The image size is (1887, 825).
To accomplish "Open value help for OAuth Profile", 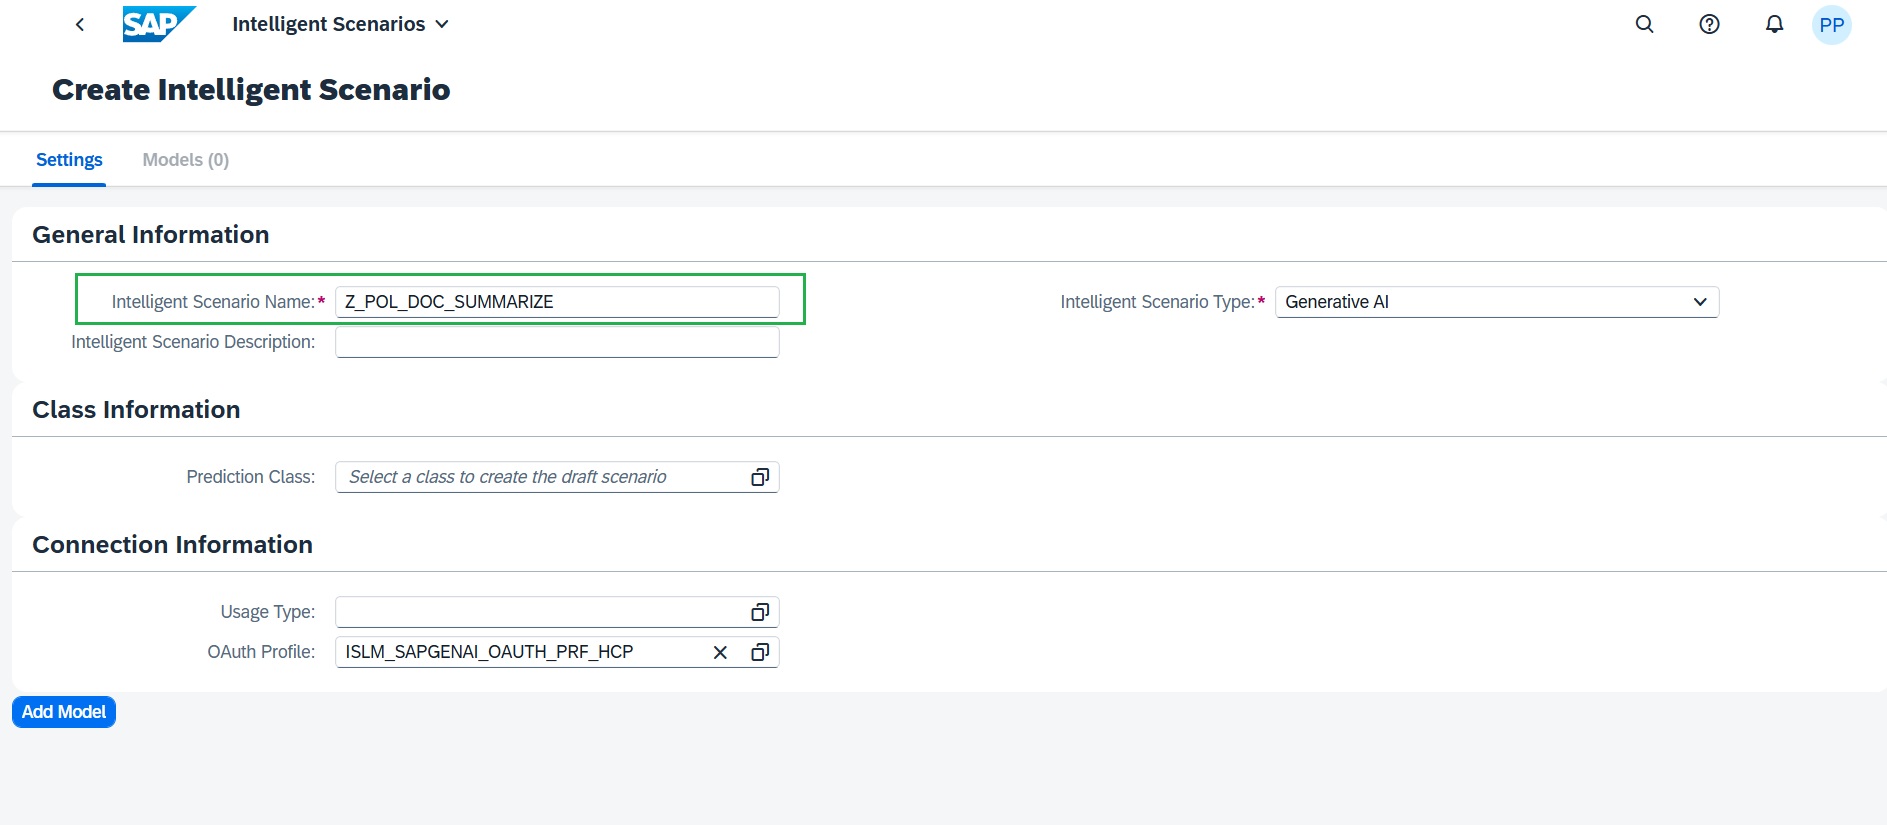I will click(x=760, y=652).
